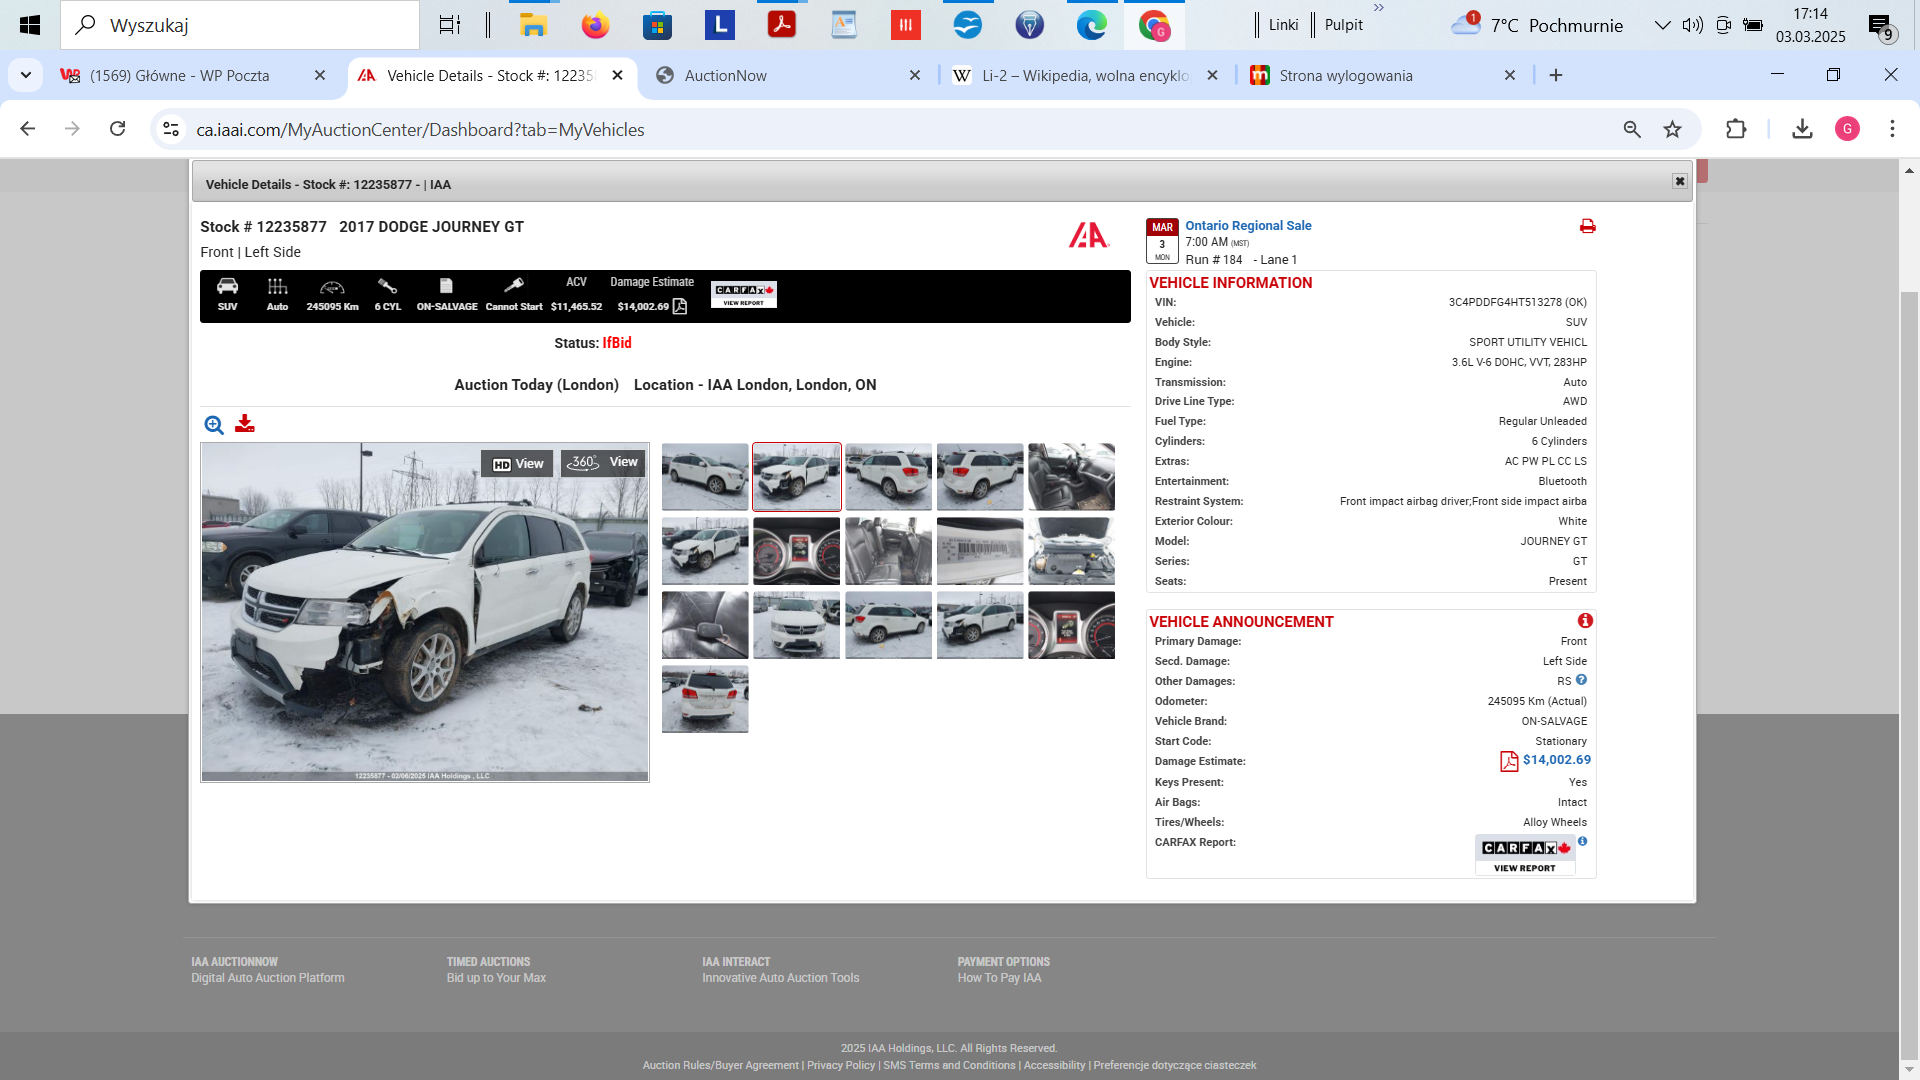This screenshot has height=1080, width=1920.
Task: Click the info icon beside CARFAX report
Action: (x=1582, y=841)
